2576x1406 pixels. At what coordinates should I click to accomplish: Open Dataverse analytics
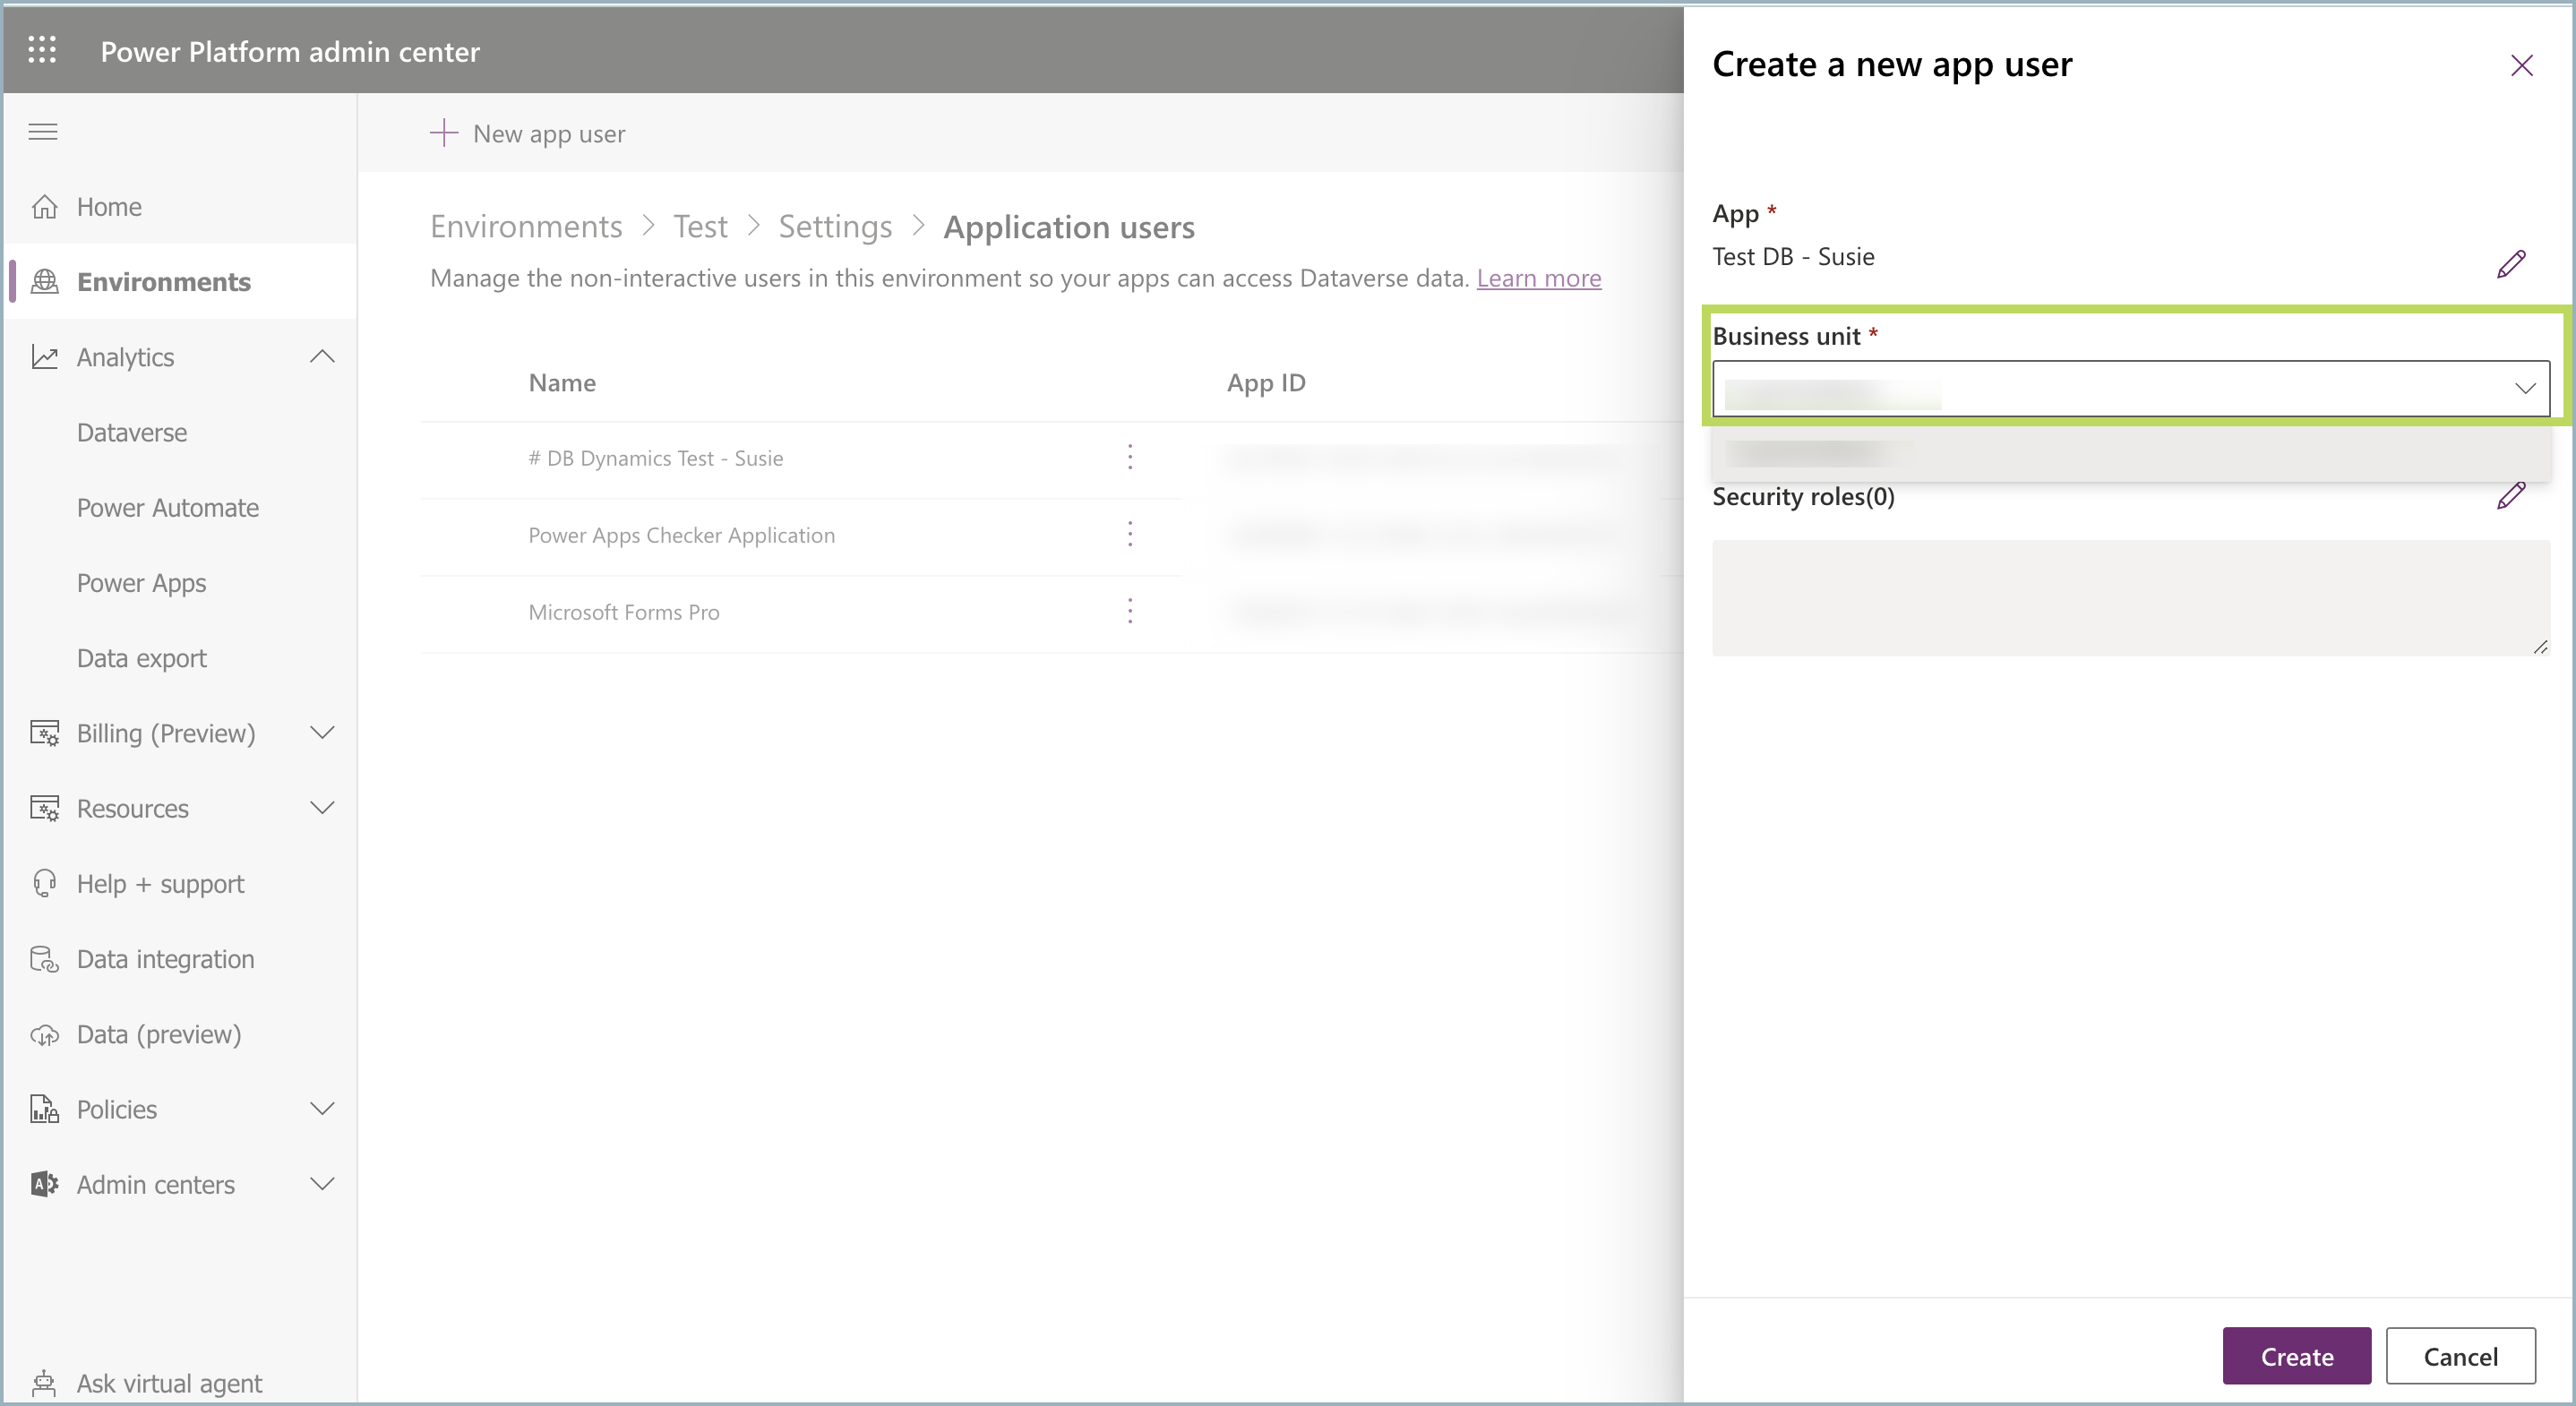point(132,433)
